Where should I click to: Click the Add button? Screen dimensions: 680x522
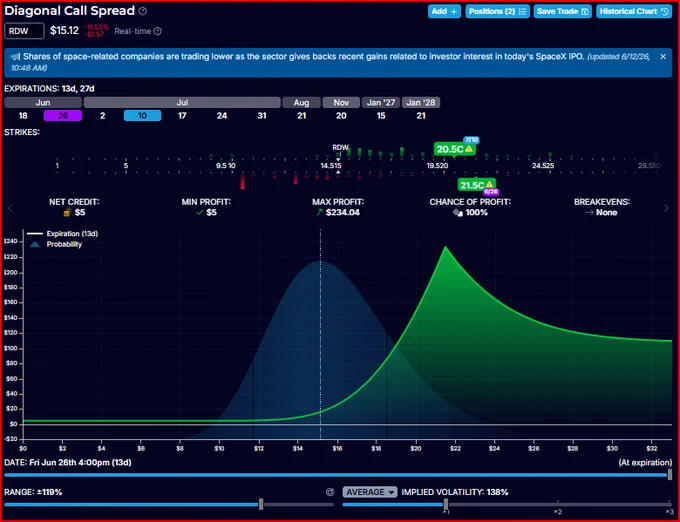coord(444,11)
